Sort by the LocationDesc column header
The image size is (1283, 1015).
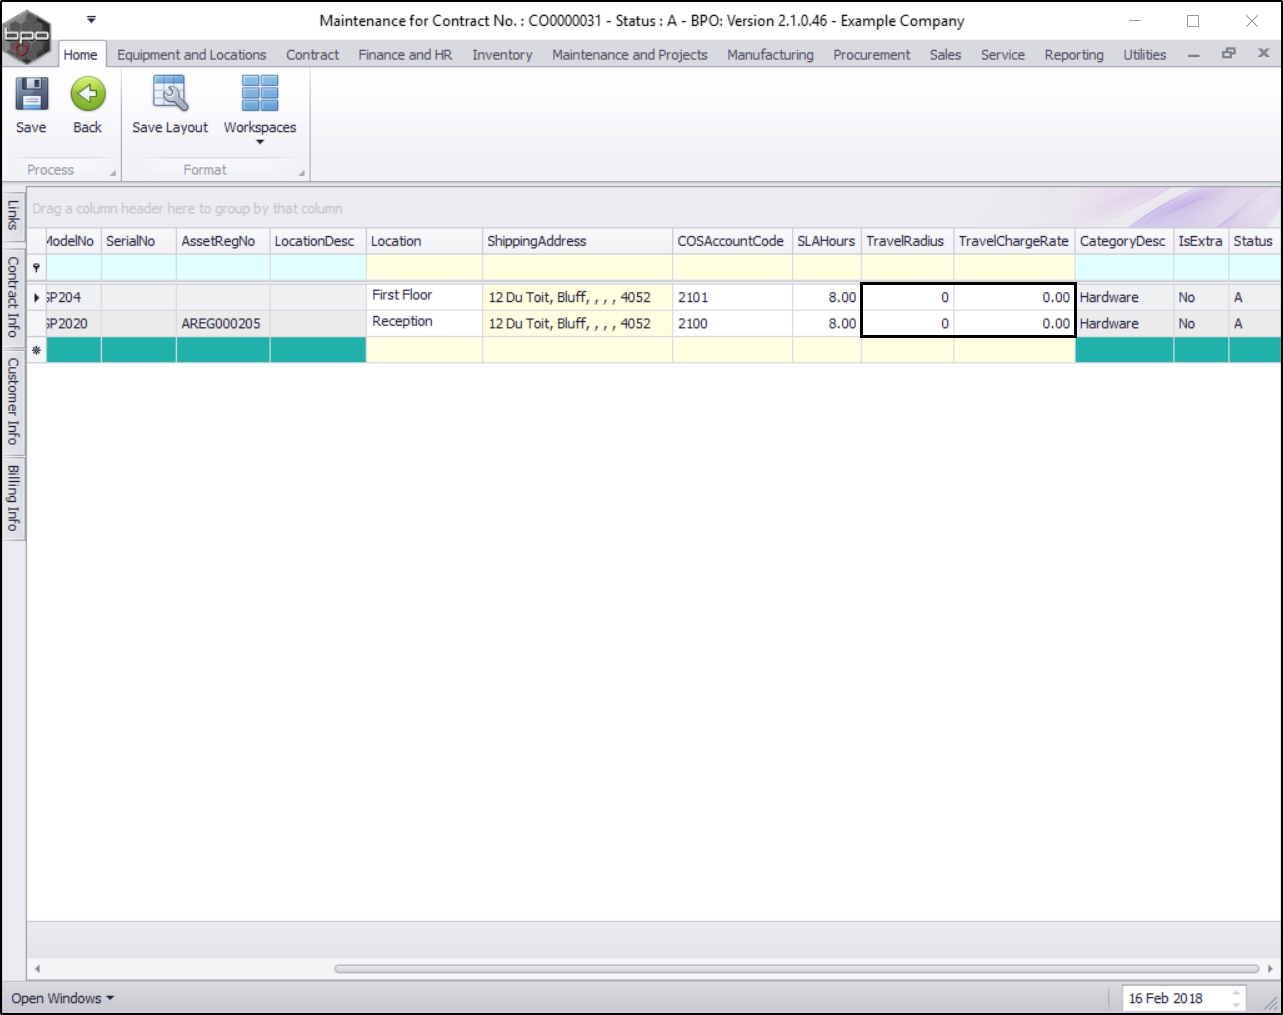pyautogui.click(x=318, y=241)
